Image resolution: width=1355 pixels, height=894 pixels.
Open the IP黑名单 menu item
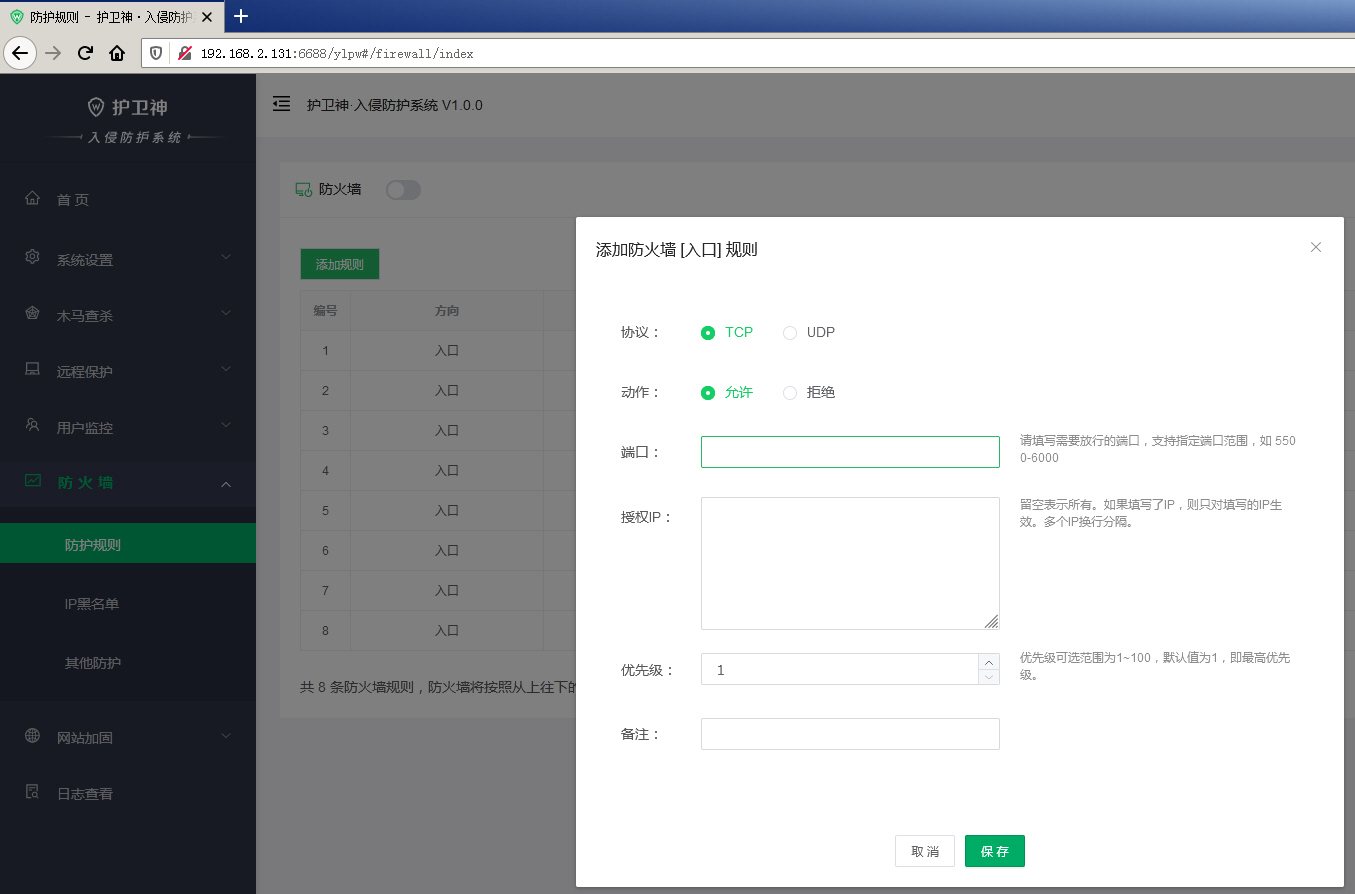click(x=92, y=604)
